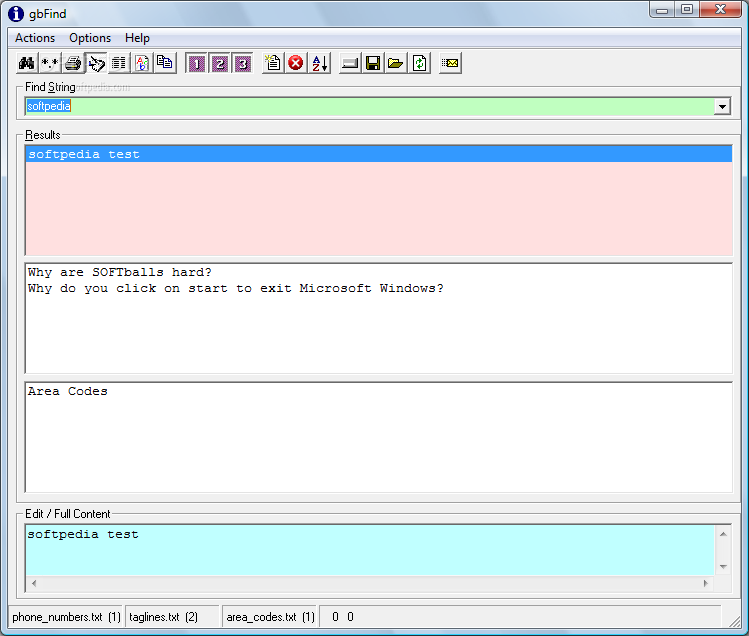Click the 'Why are SOFTballs hard?' line
Viewport: 749px width, 636px height.
119,272
